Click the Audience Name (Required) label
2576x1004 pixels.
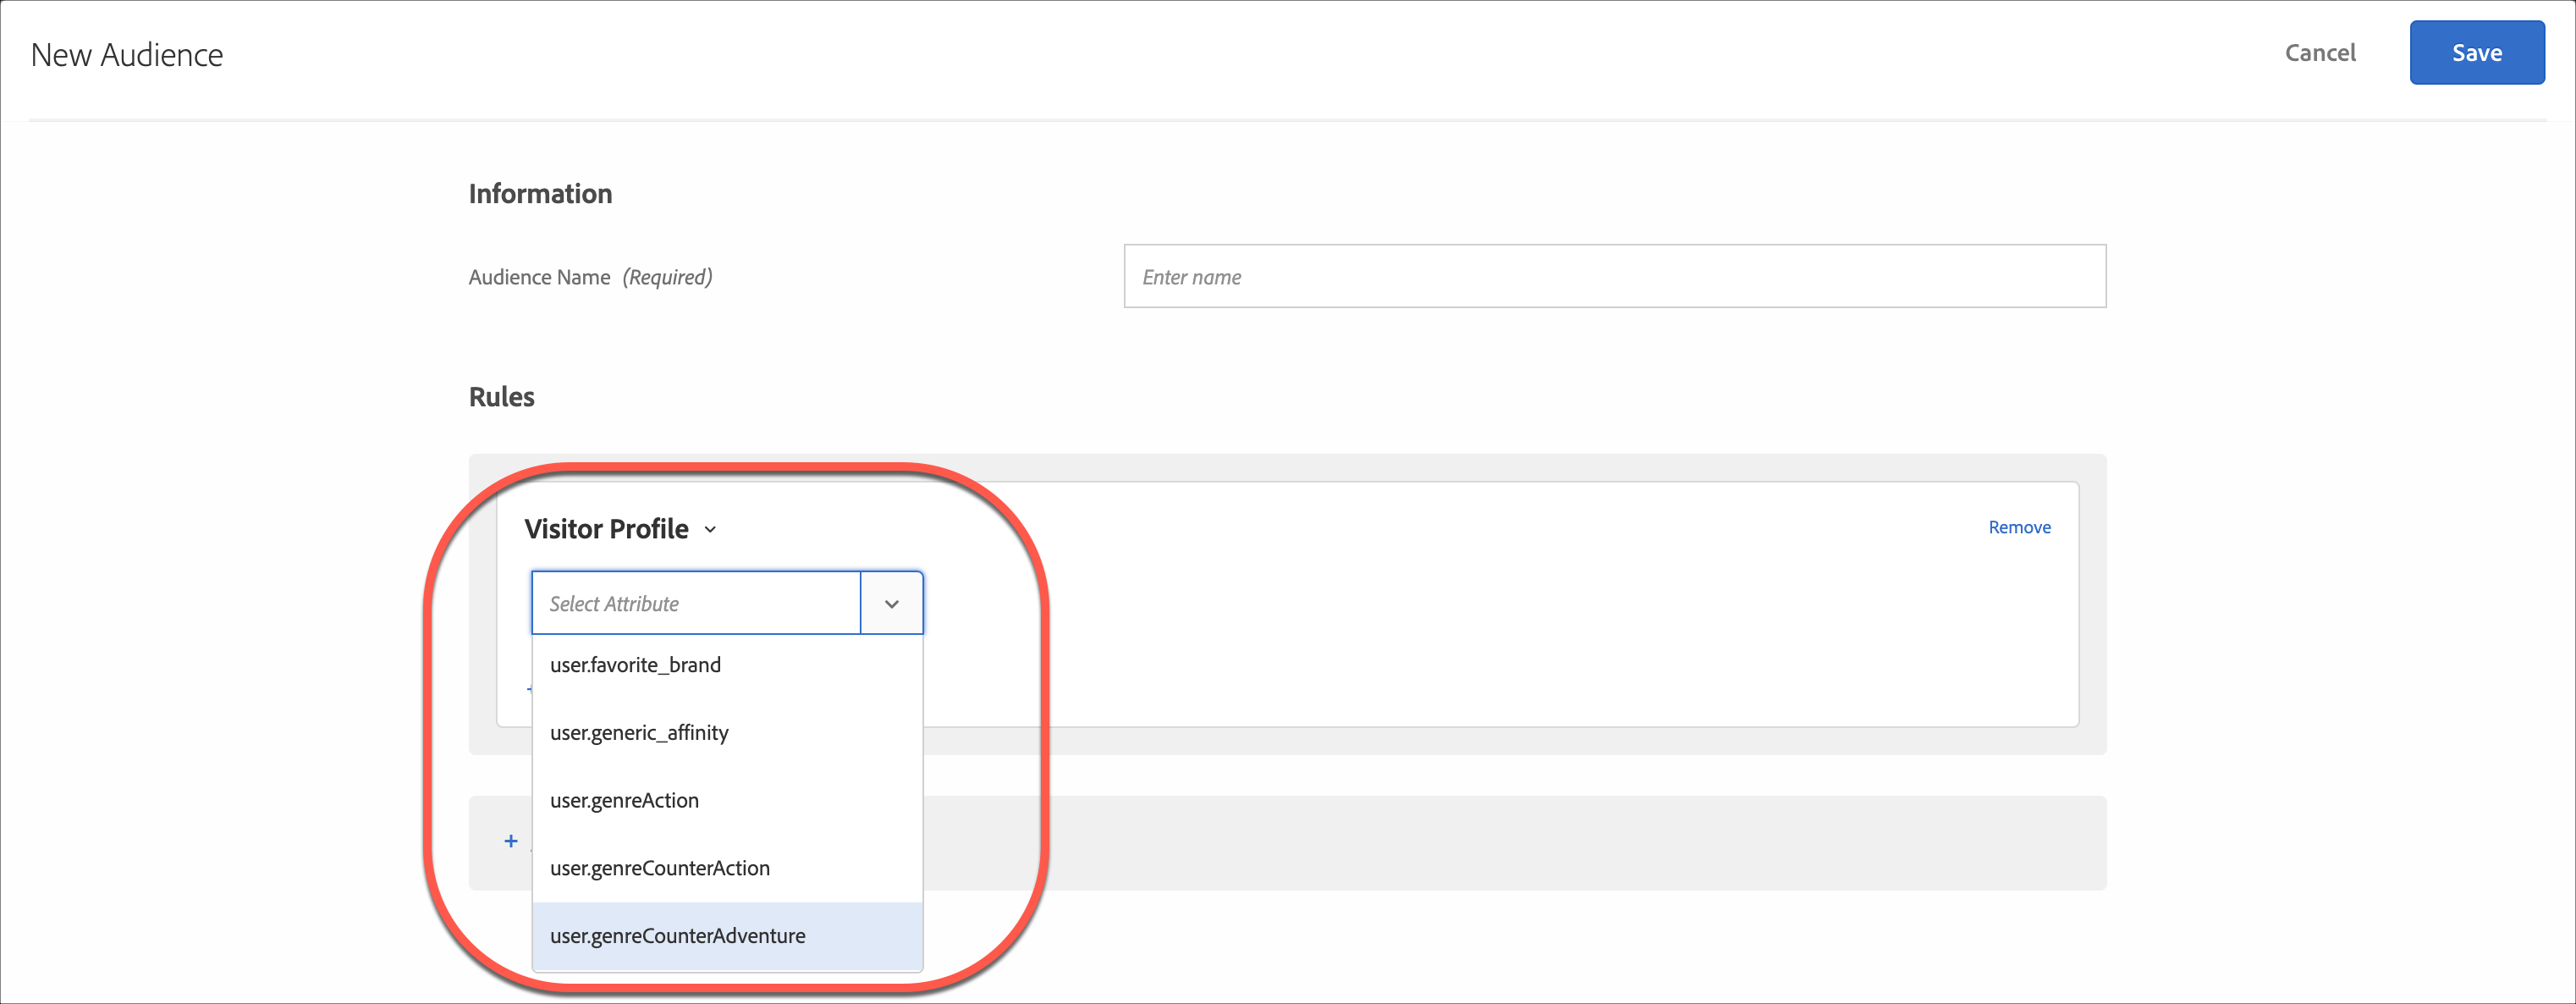(x=589, y=277)
